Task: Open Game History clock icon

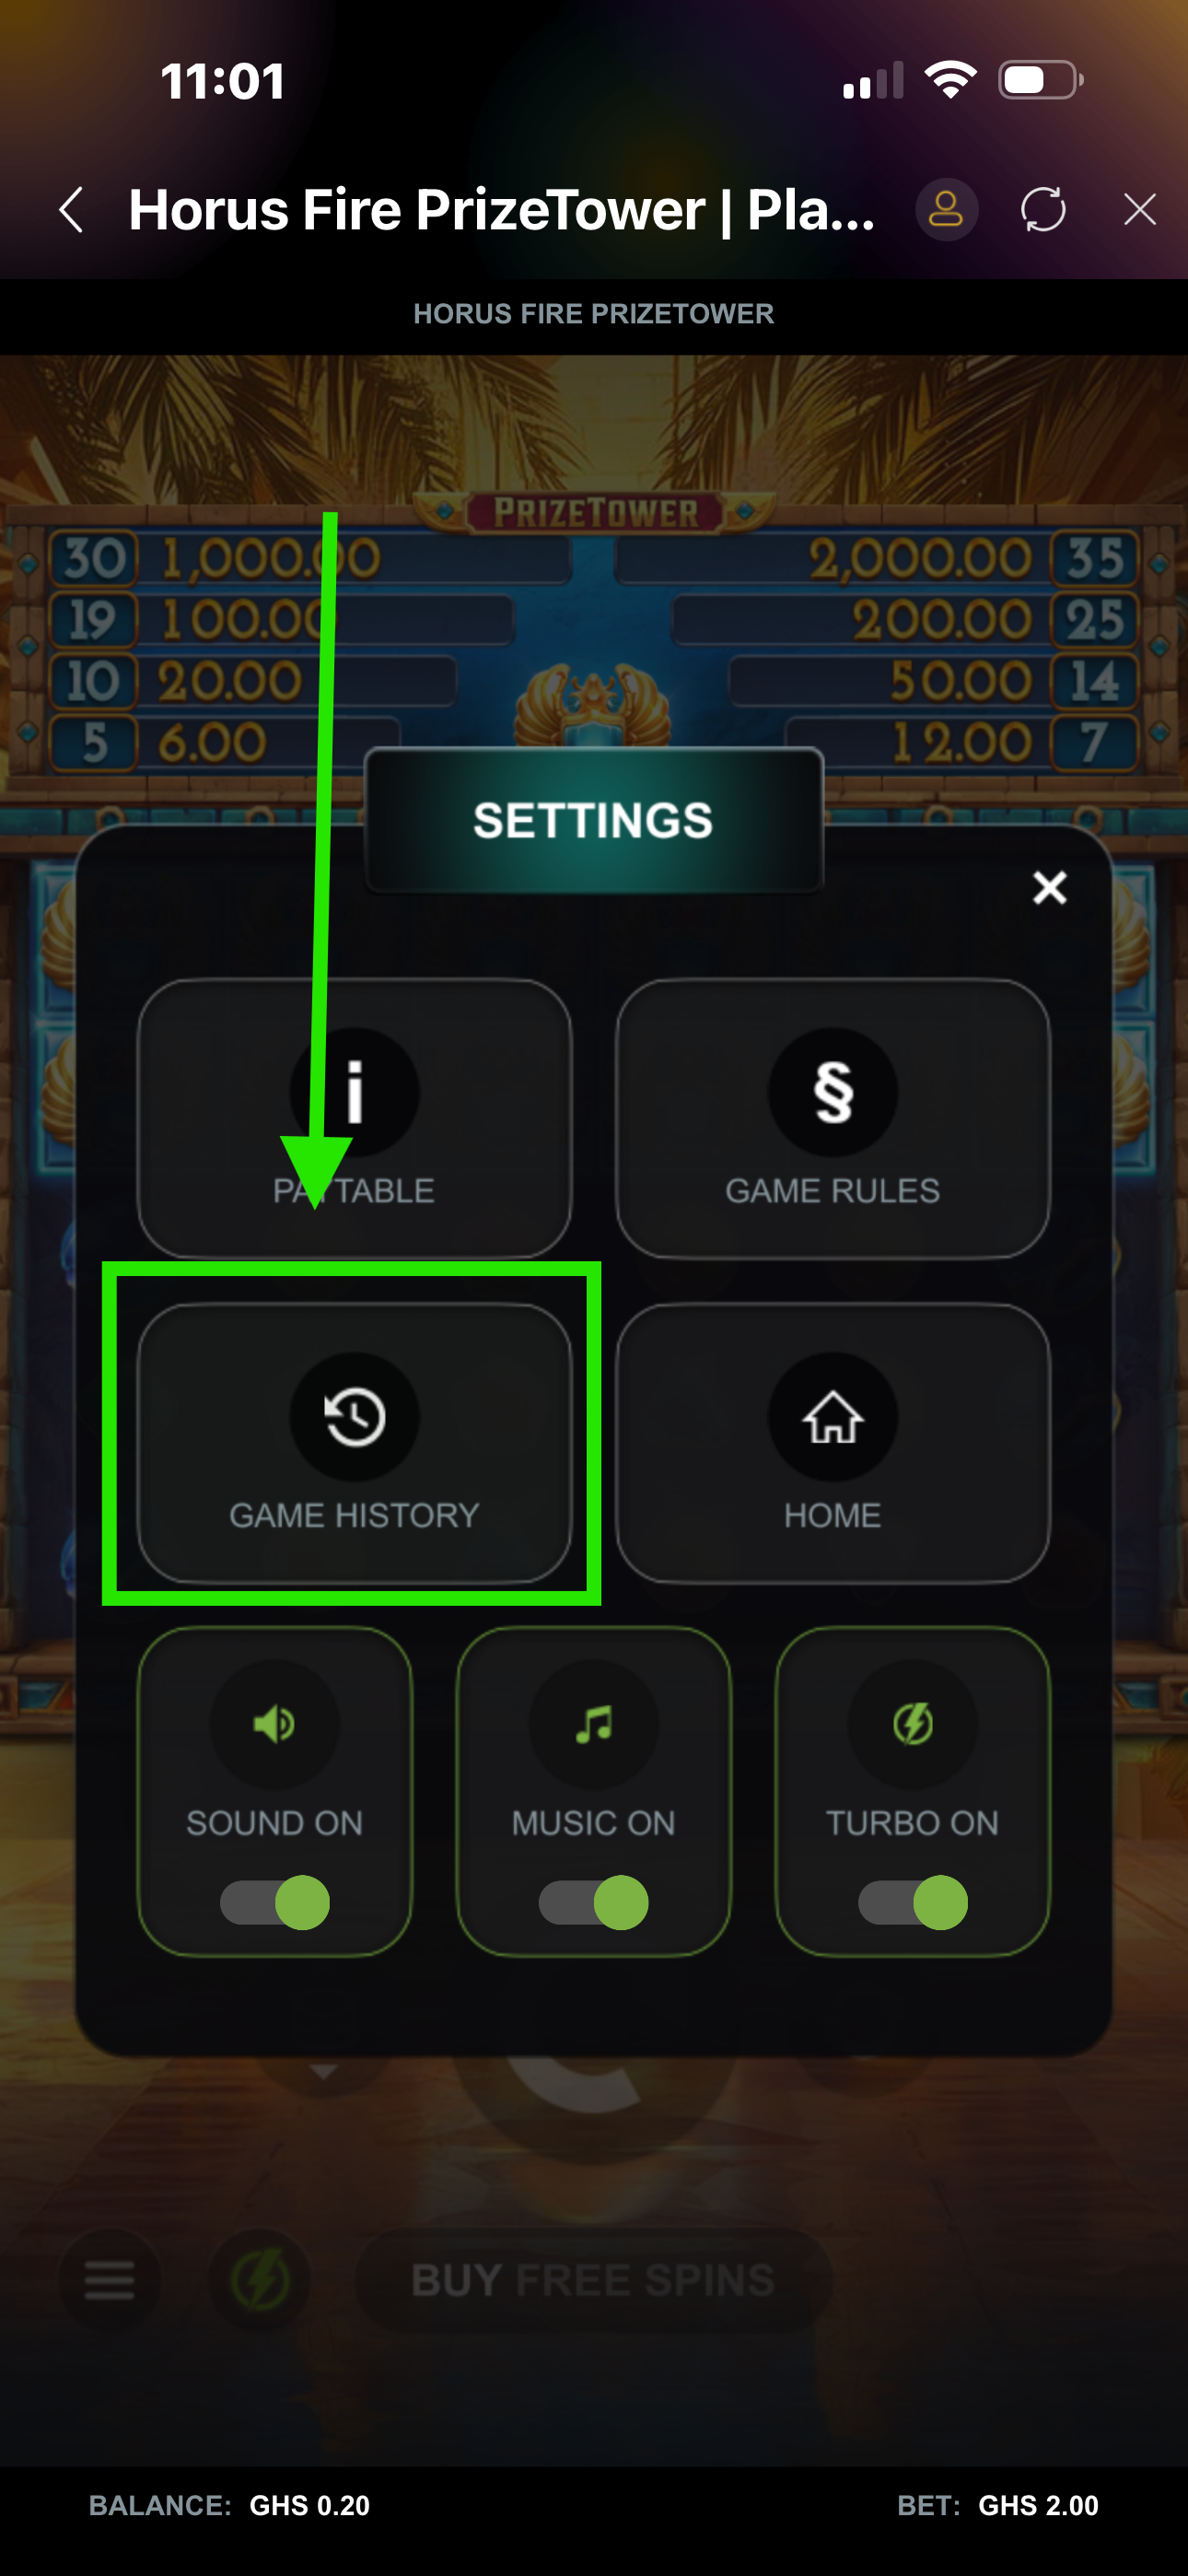Action: tap(354, 1416)
